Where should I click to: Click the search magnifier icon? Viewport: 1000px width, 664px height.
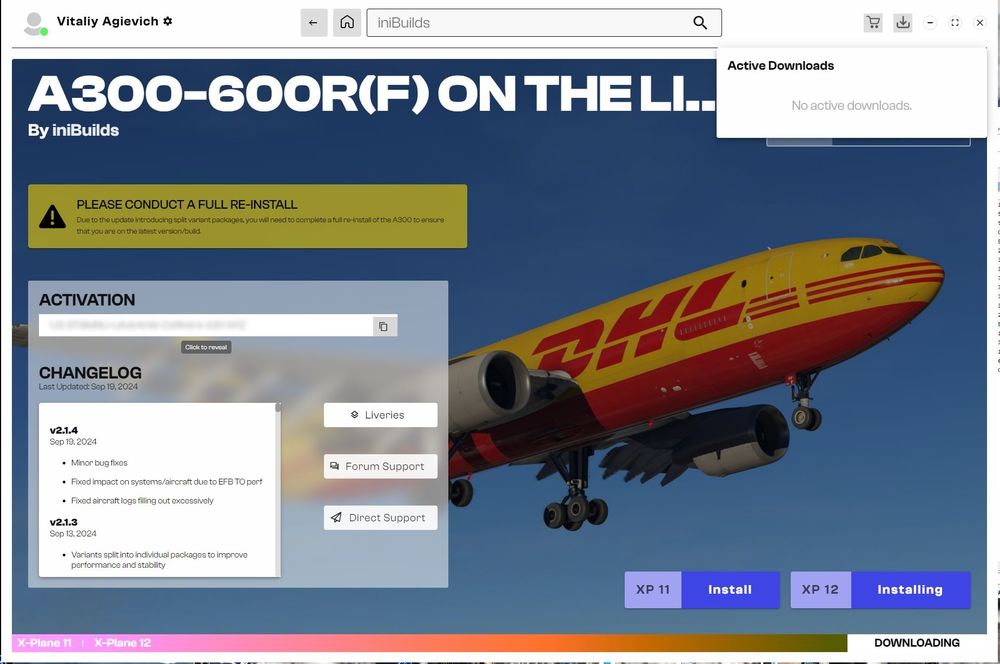pos(700,23)
